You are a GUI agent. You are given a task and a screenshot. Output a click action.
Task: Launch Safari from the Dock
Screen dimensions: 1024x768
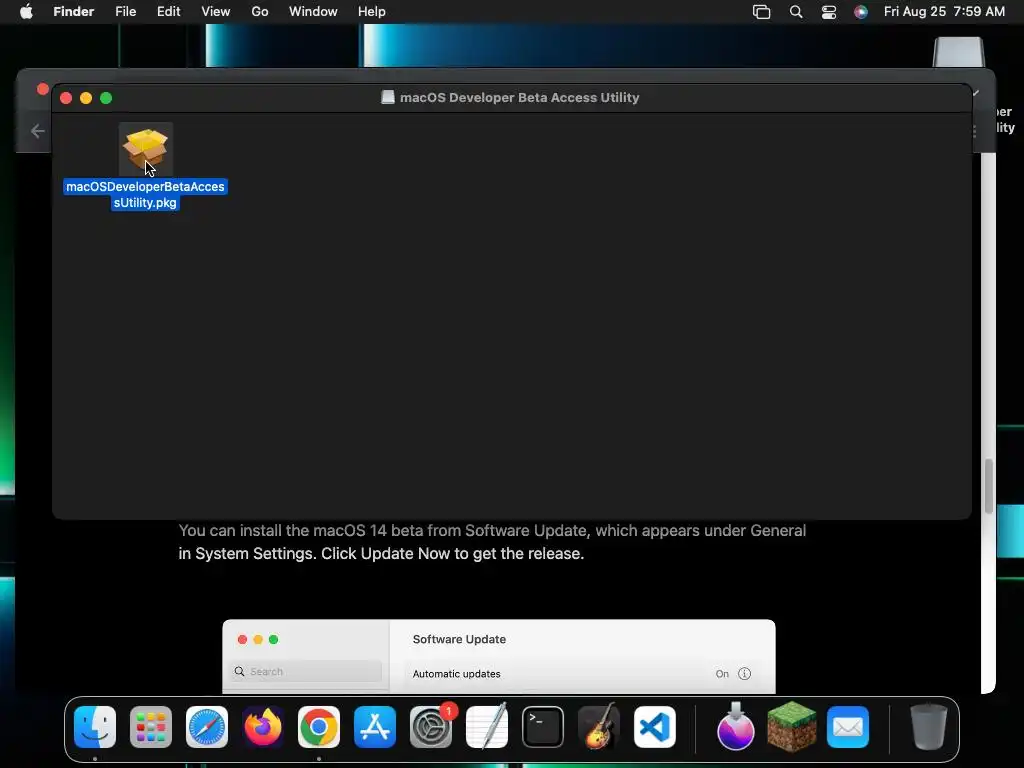(207, 727)
